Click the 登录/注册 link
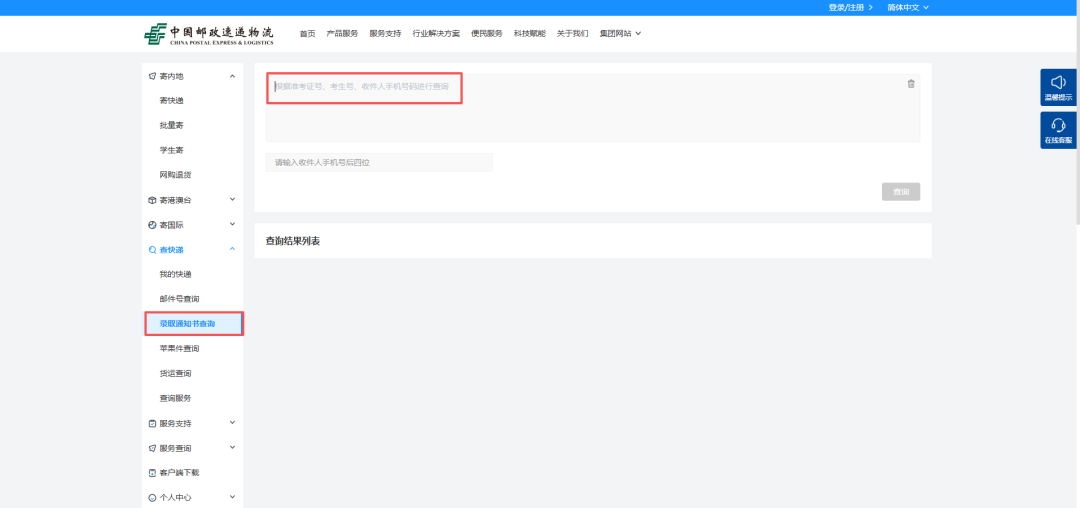The height and width of the screenshot is (508, 1080). tap(851, 8)
